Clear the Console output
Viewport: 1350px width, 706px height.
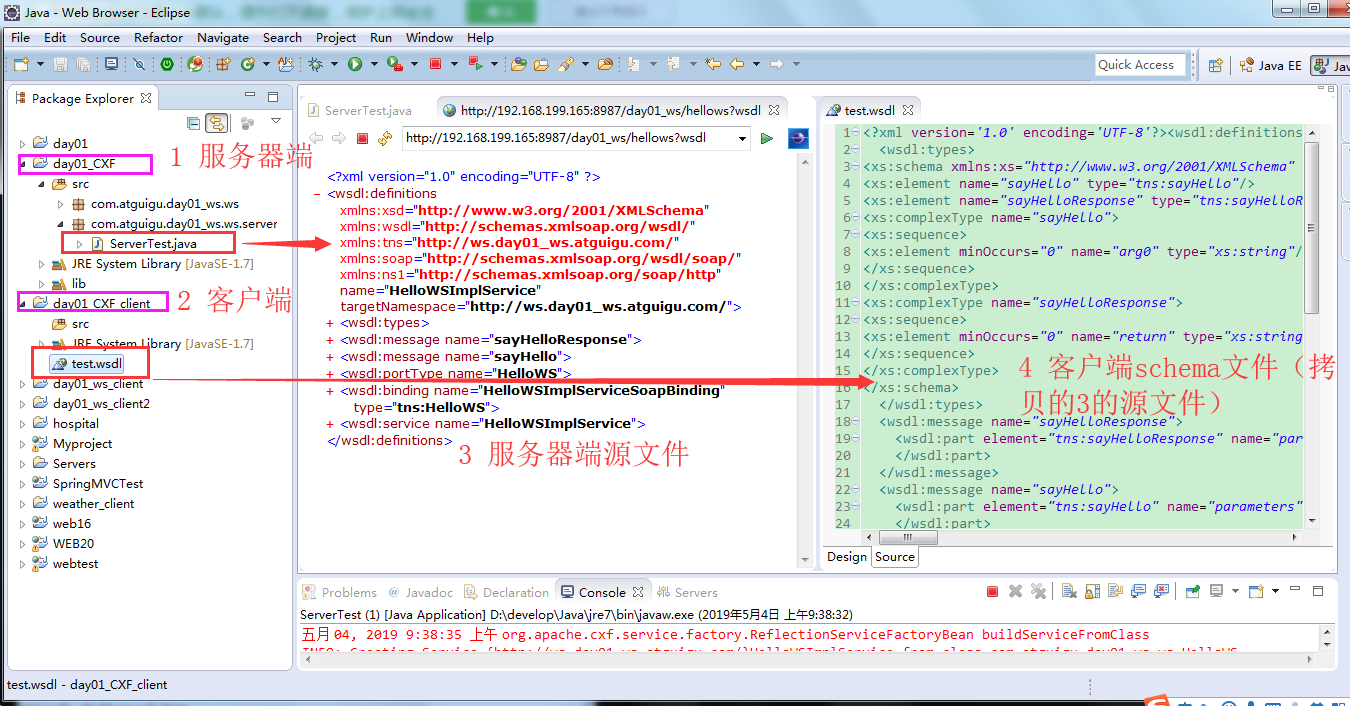pyautogui.click(x=1069, y=592)
